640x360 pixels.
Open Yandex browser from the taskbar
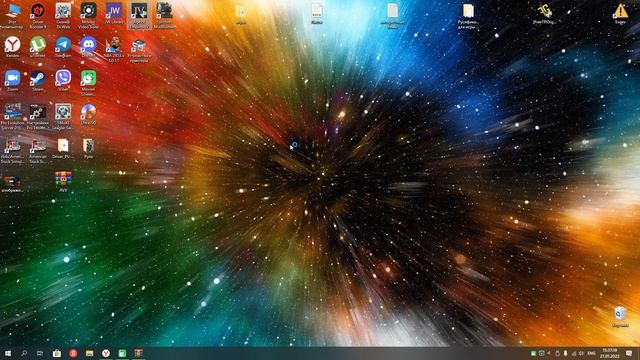click(106, 353)
